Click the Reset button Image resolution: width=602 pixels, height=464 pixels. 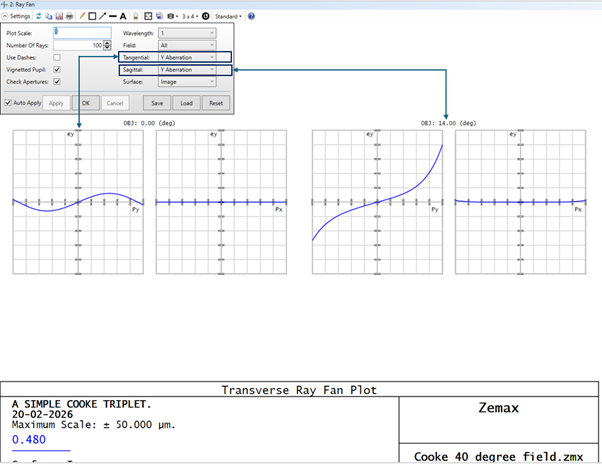(215, 103)
